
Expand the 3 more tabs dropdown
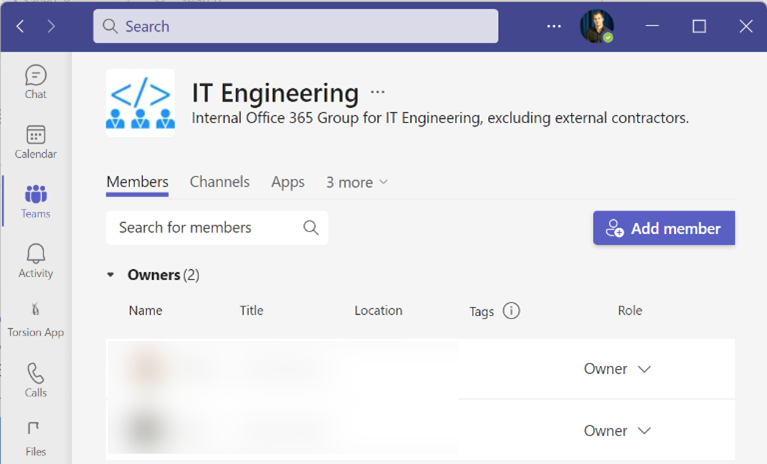pyautogui.click(x=357, y=182)
